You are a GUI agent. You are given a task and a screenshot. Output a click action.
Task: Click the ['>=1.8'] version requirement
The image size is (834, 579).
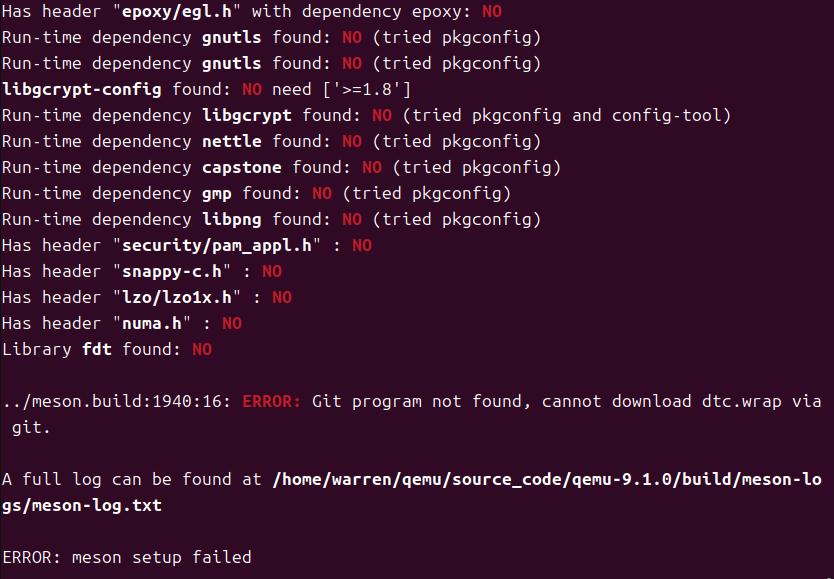pyautogui.click(x=367, y=89)
